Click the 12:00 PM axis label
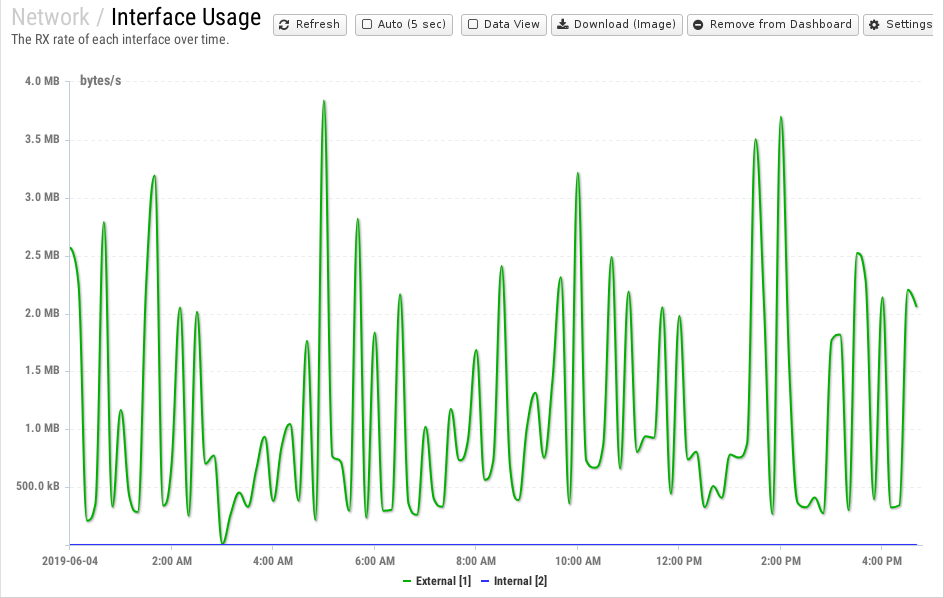Image resolution: width=944 pixels, height=598 pixels. (x=678, y=561)
